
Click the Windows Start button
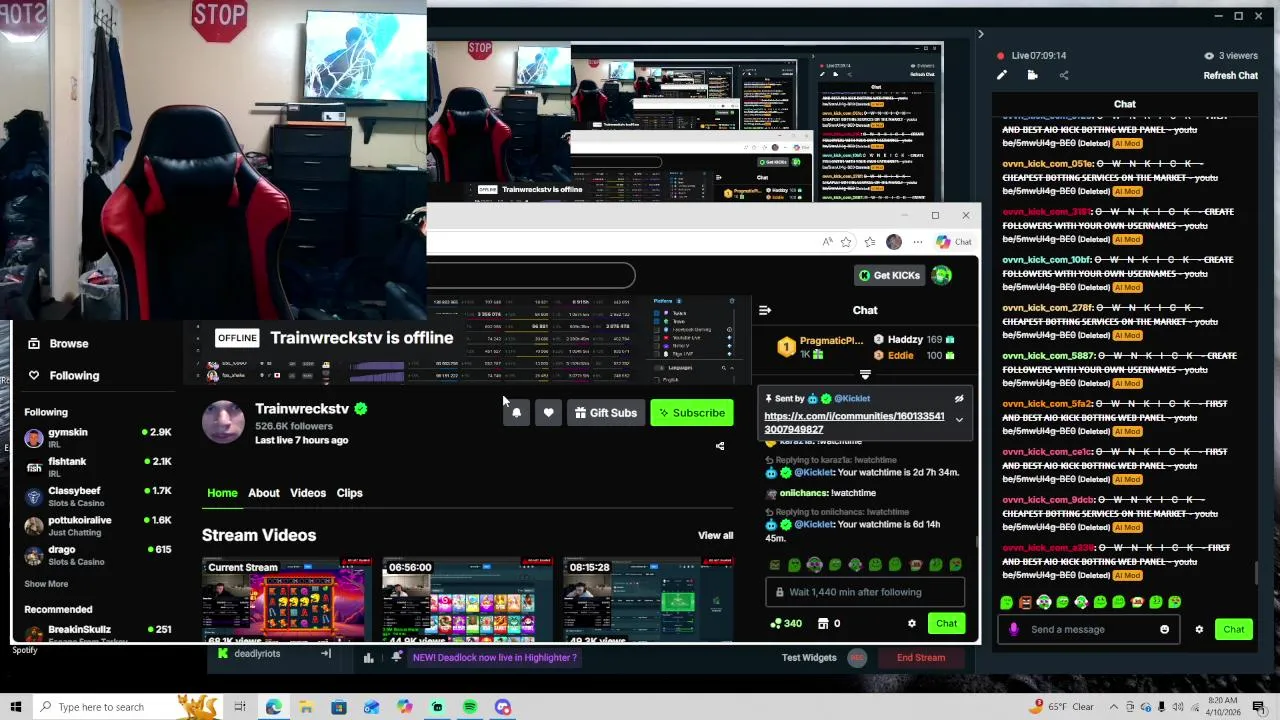(x=15, y=707)
